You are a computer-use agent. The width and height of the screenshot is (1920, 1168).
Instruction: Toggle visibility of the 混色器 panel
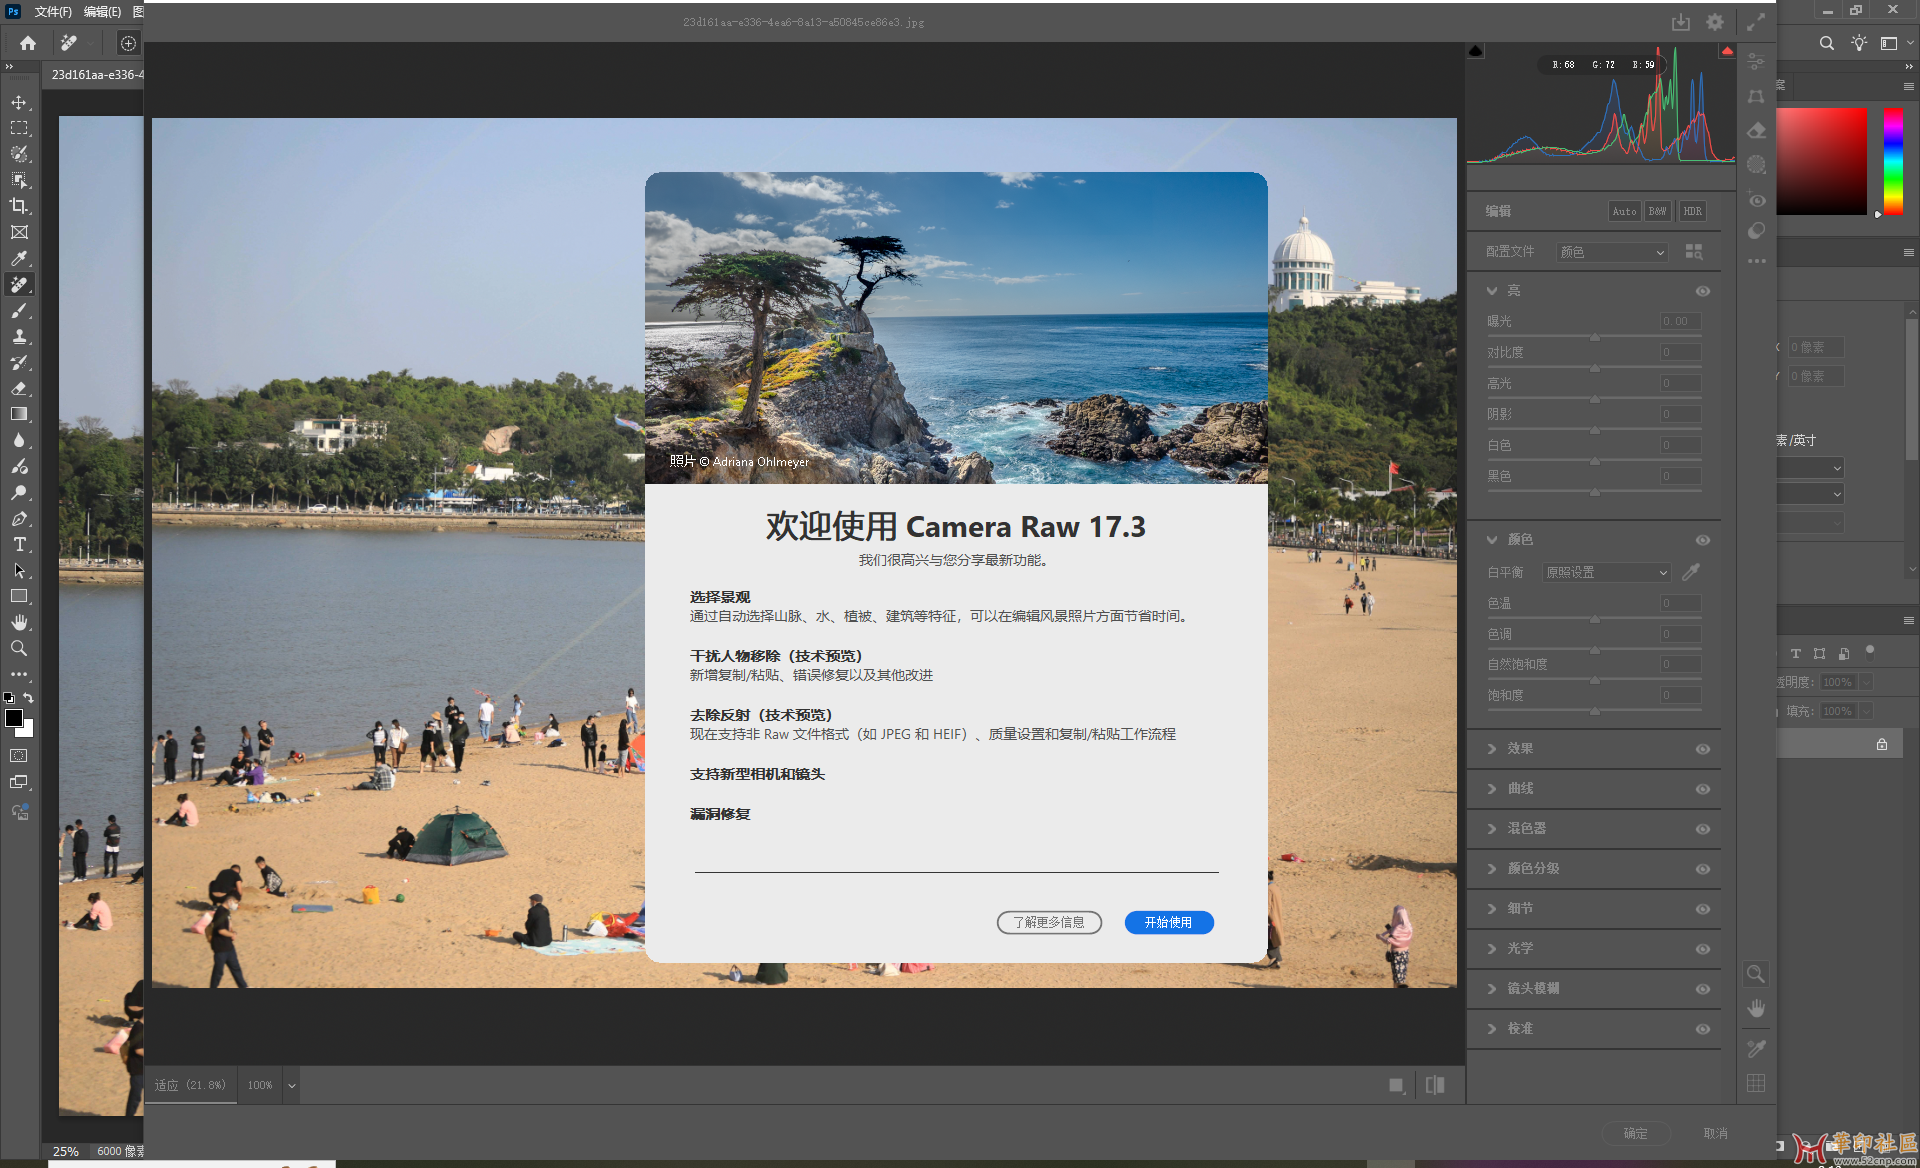pyautogui.click(x=1703, y=829)
